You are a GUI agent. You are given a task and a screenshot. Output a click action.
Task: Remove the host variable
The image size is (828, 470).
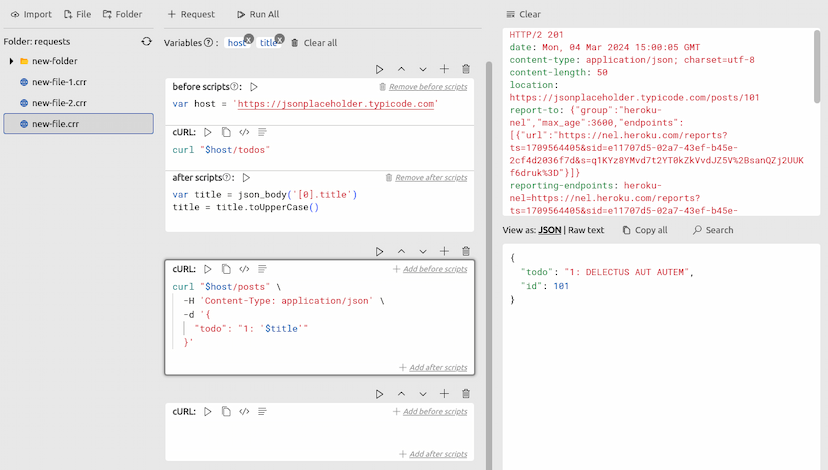pyautogui.click(x=249, y=39)
